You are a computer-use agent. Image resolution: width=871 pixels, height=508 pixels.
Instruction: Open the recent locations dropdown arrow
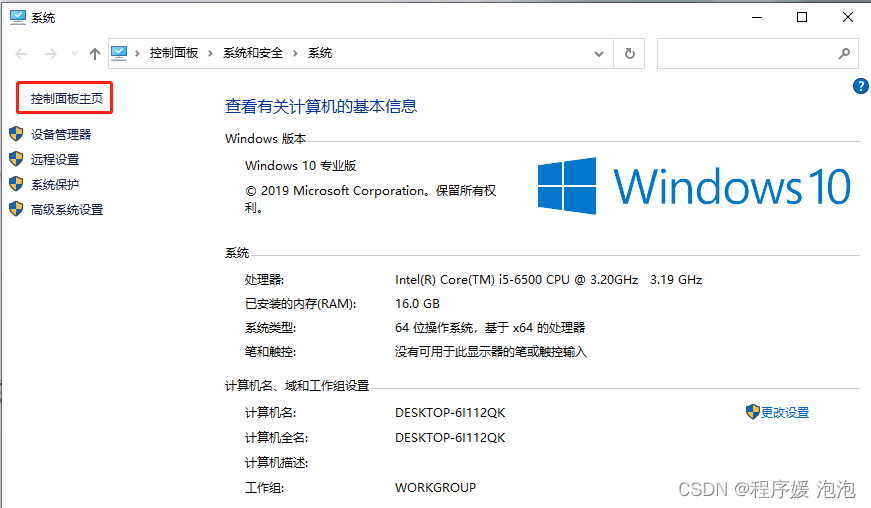tap(74, 54)
